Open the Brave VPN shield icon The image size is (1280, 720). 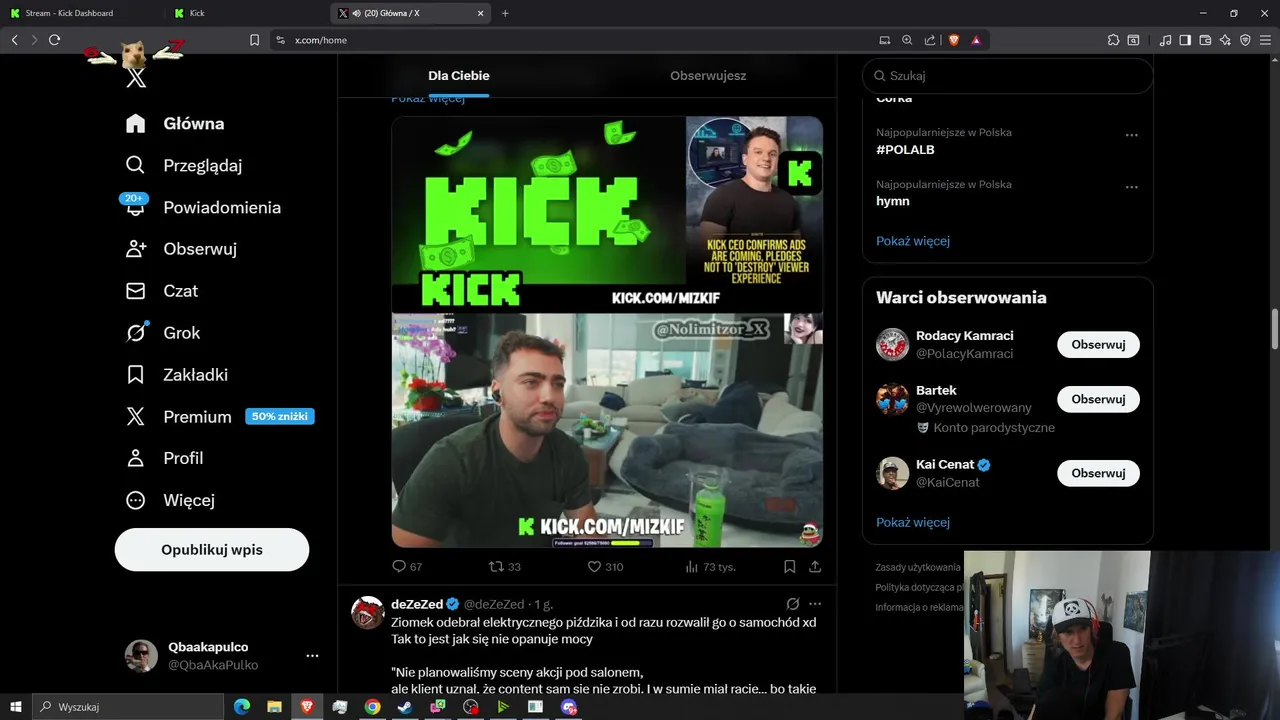pos(1245,40)
